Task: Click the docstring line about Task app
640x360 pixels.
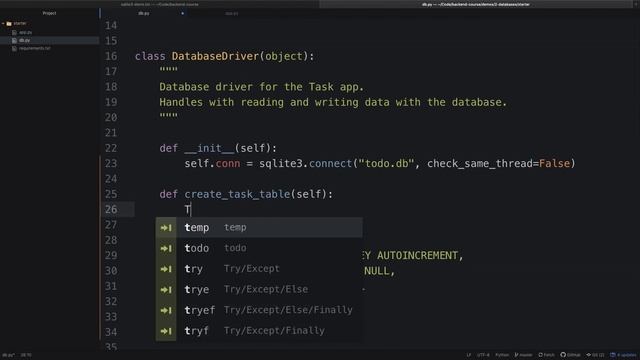Action: pyautogui.click(x=261, y=87)
